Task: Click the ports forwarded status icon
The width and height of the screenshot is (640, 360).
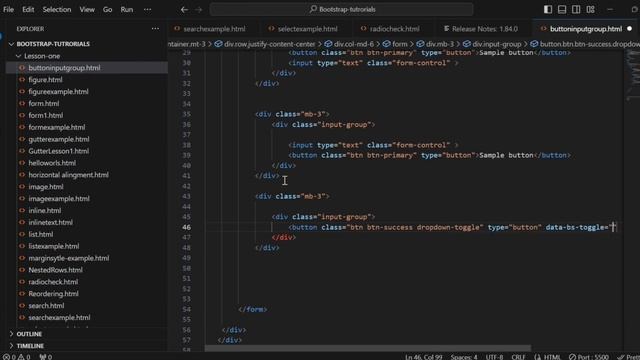Action: point(45,357)
